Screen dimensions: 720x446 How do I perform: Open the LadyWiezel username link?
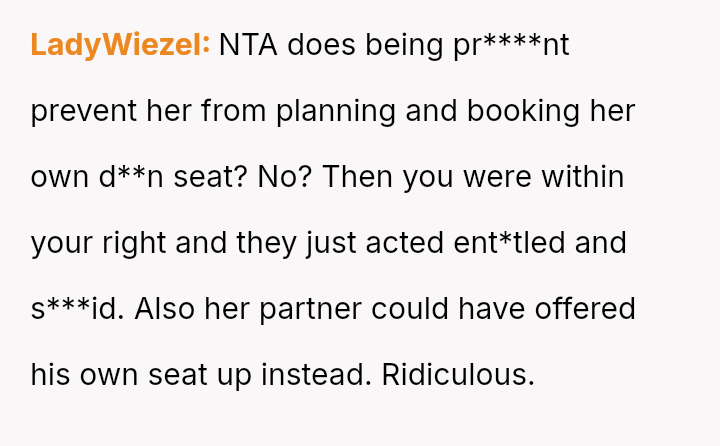point(120,45)
